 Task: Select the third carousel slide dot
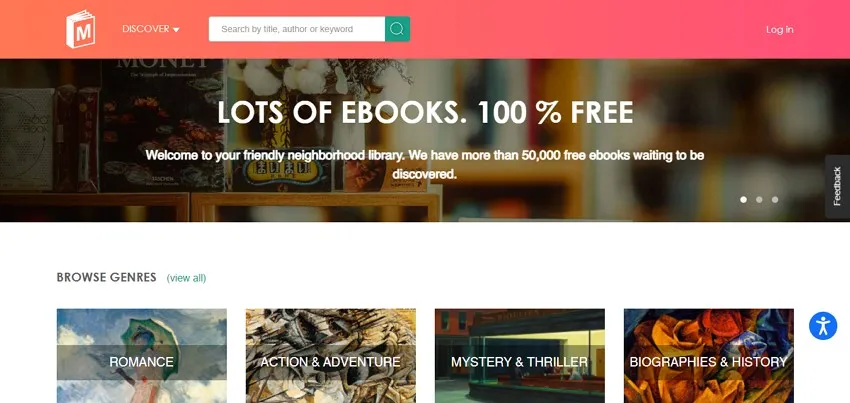[x=775, y=200]
